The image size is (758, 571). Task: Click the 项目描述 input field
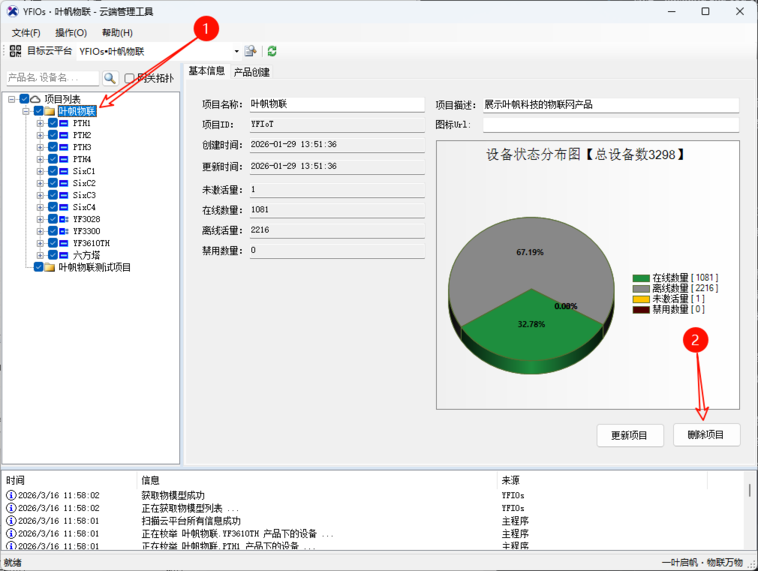pos(611,105)
